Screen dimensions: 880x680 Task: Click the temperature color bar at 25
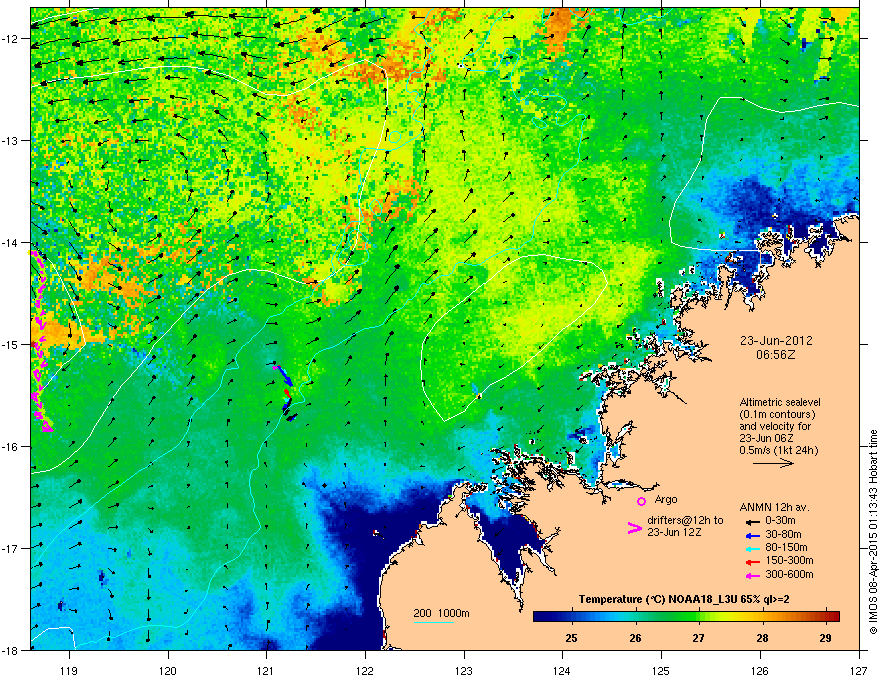pyautogui.click(x=572, y=616)
